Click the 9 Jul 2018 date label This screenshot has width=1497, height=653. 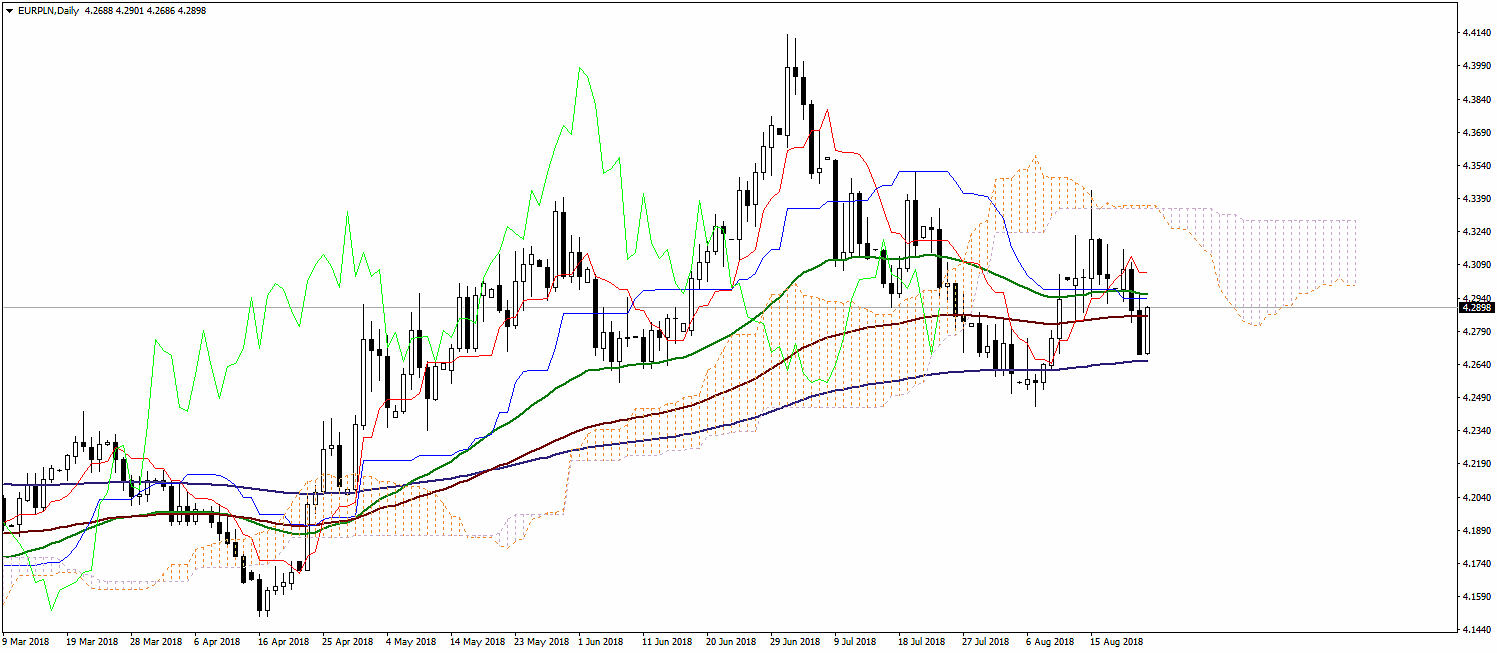click(x=856, y=641)
